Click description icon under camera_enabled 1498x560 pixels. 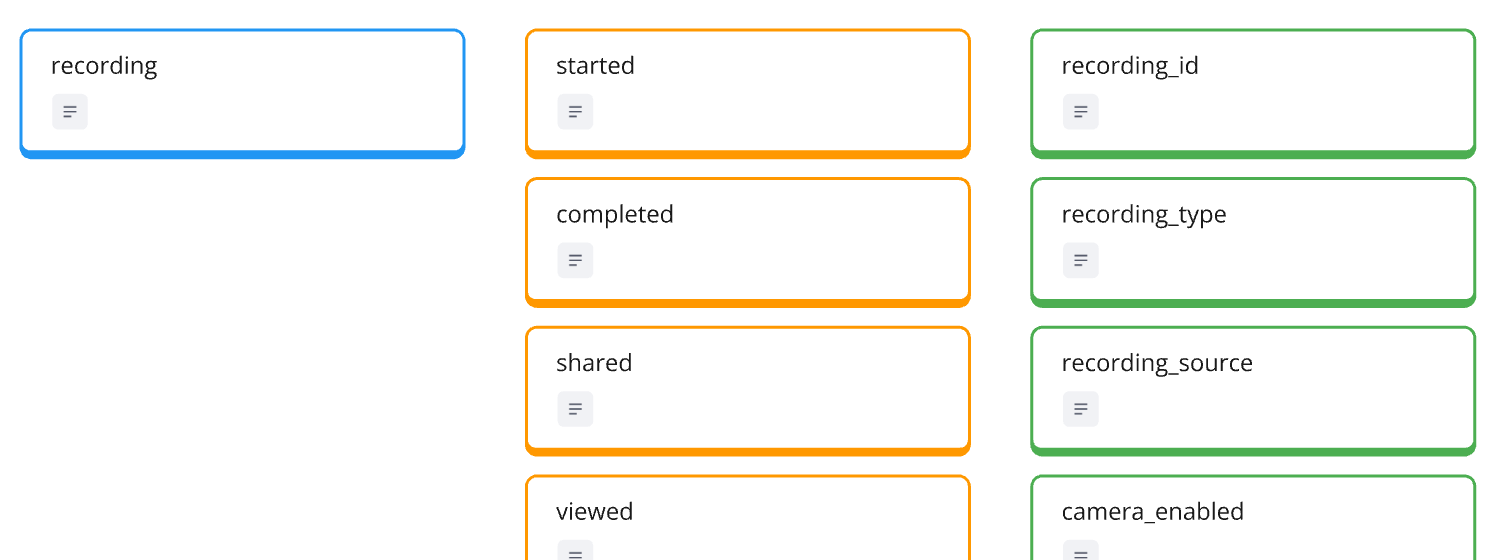click(1080, 551)
